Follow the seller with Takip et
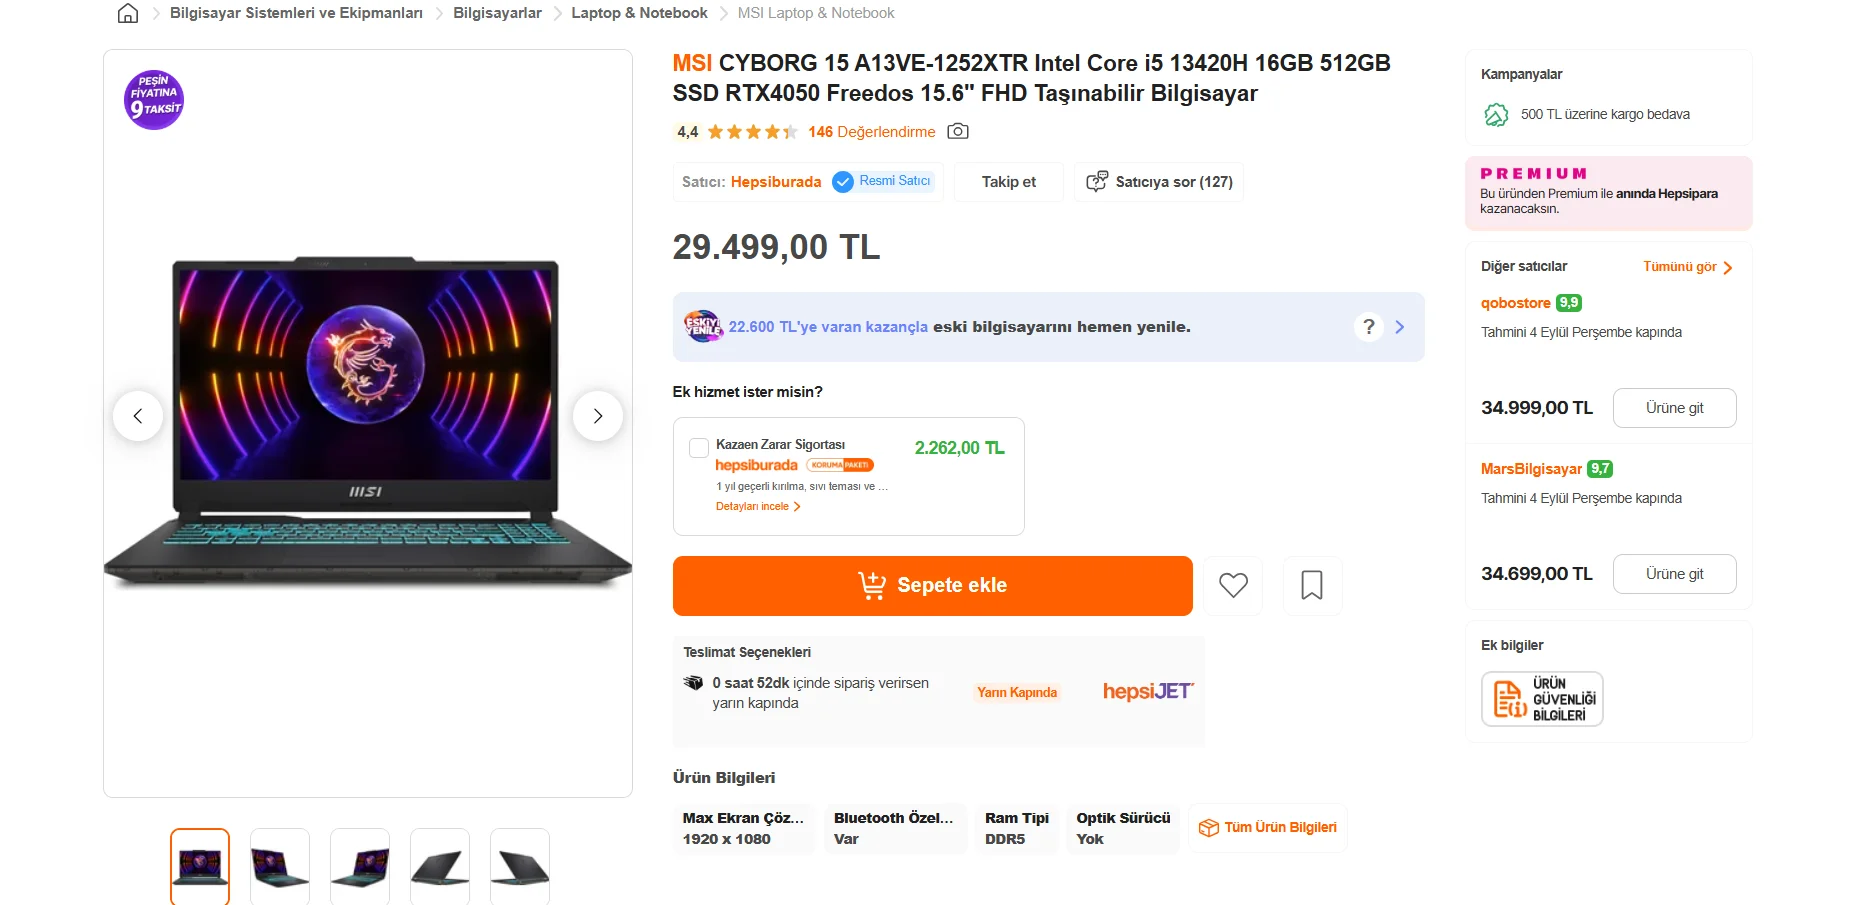This screenshot has width=1874, height=905. point(1008,182)
